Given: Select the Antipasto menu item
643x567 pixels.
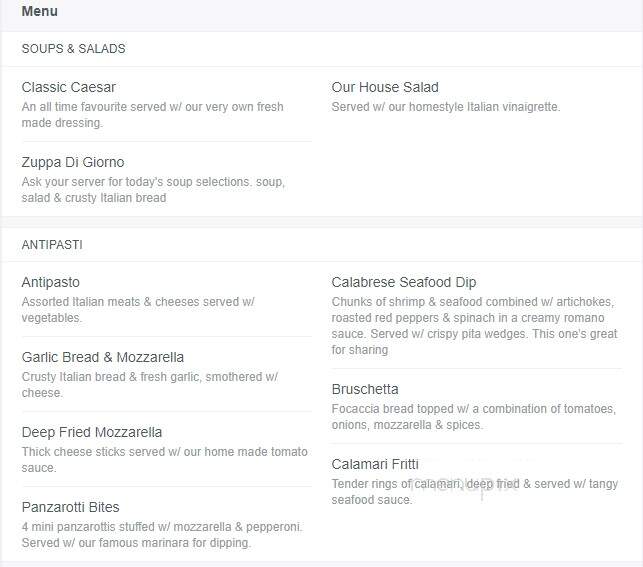Looking at the screenshot, I should [x=51, y=282].
